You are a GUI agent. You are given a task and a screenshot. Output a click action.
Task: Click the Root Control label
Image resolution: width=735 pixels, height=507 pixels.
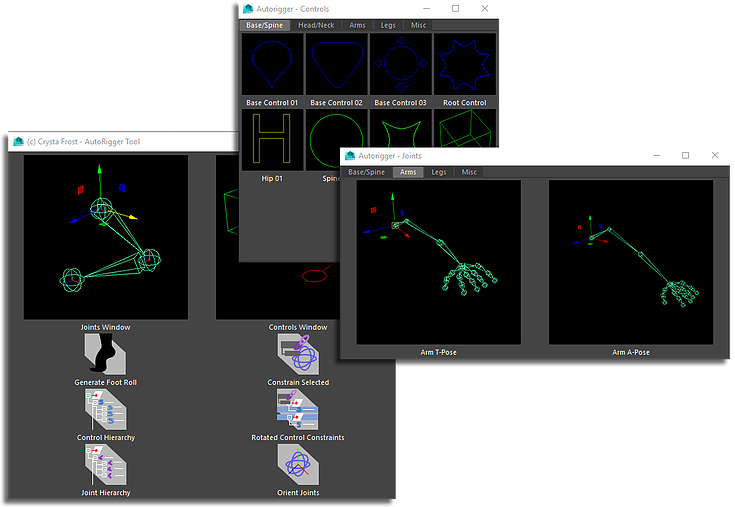click(465, 103)
